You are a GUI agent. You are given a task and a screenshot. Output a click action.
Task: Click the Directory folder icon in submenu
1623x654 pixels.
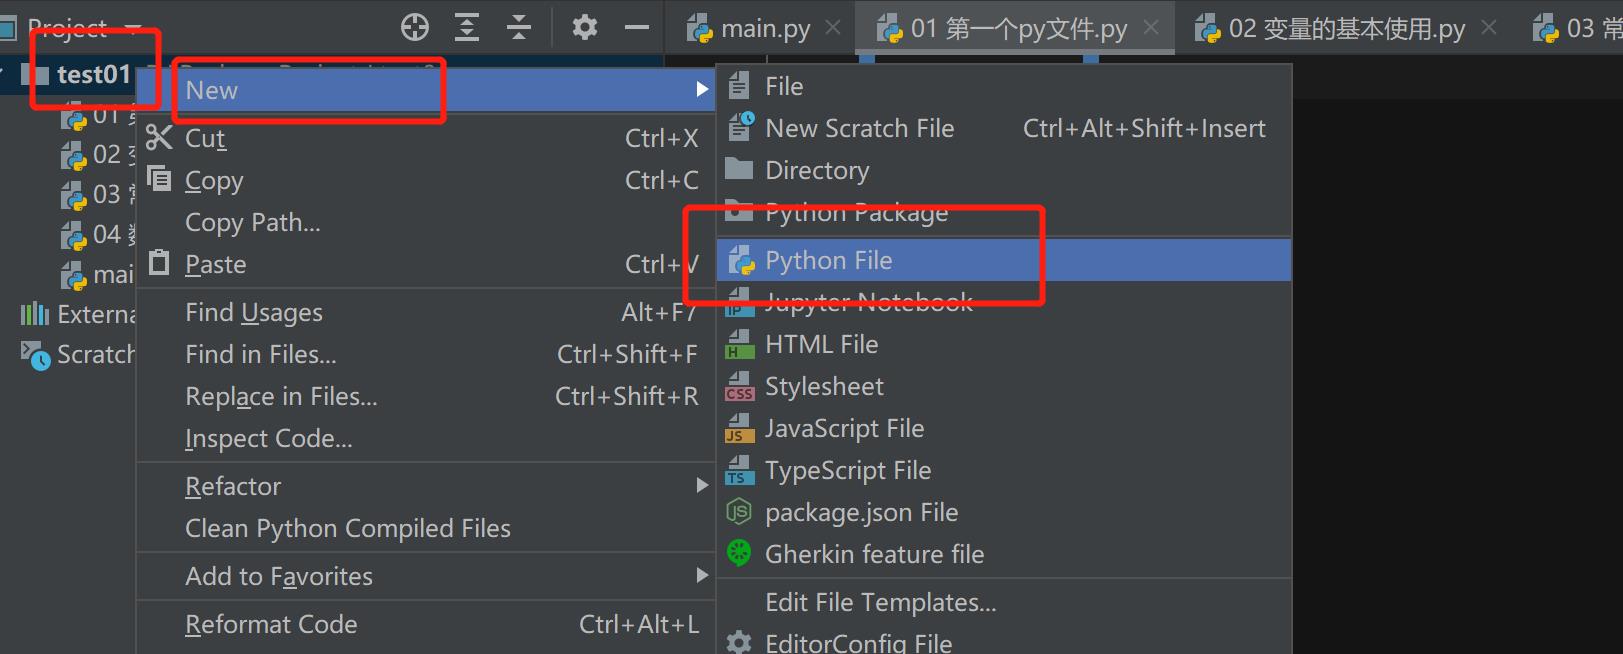tap(739, 169)
